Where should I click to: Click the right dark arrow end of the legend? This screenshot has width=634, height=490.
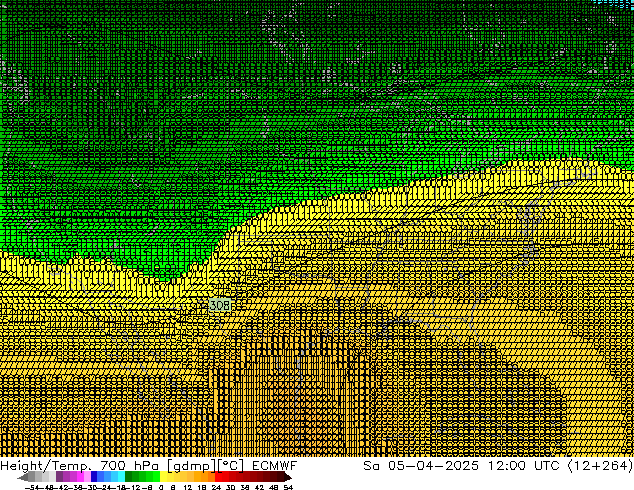[x=288, y=478]
